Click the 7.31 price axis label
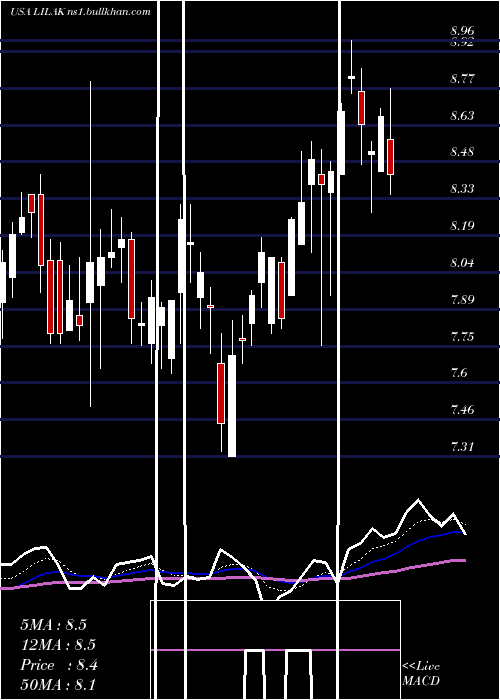Image resolution: width=500 pixels, height=700 pixels. (x=462, y=446)
